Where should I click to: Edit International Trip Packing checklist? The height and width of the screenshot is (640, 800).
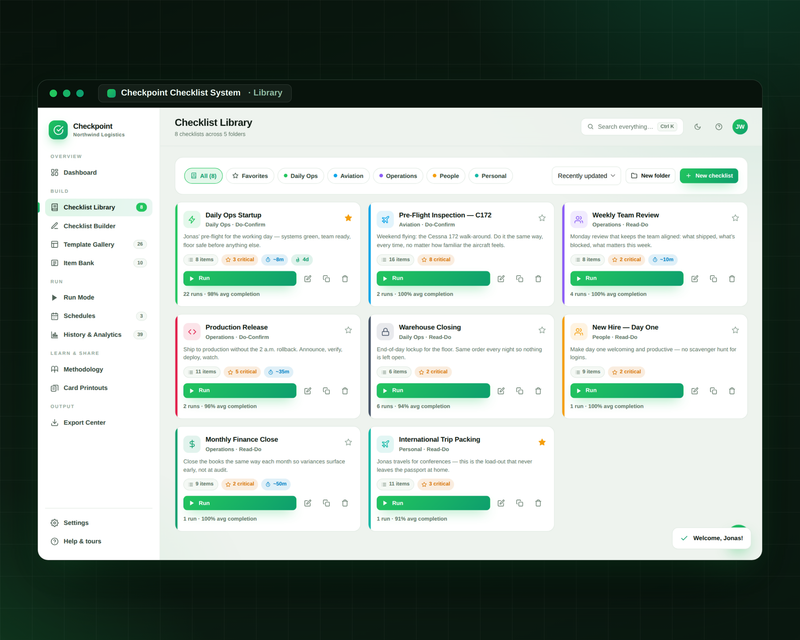pyautogui.click(x=501, y=503)
